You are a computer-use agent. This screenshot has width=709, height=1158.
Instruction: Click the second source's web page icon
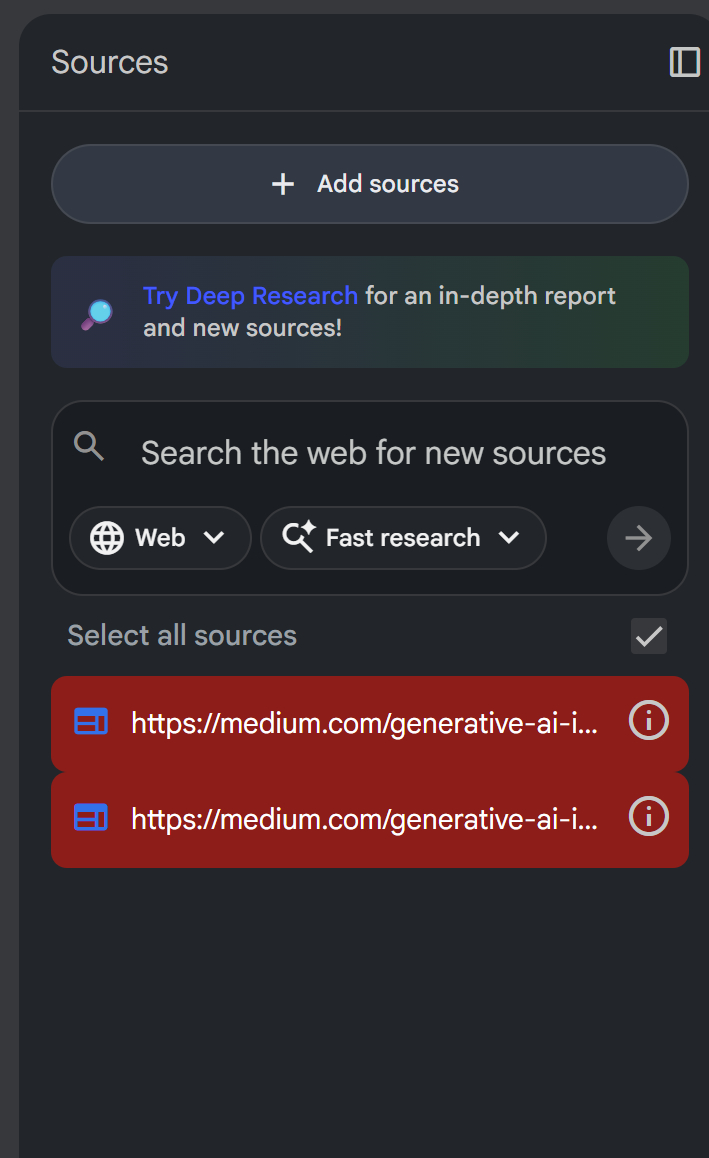(x=91, y=818)
